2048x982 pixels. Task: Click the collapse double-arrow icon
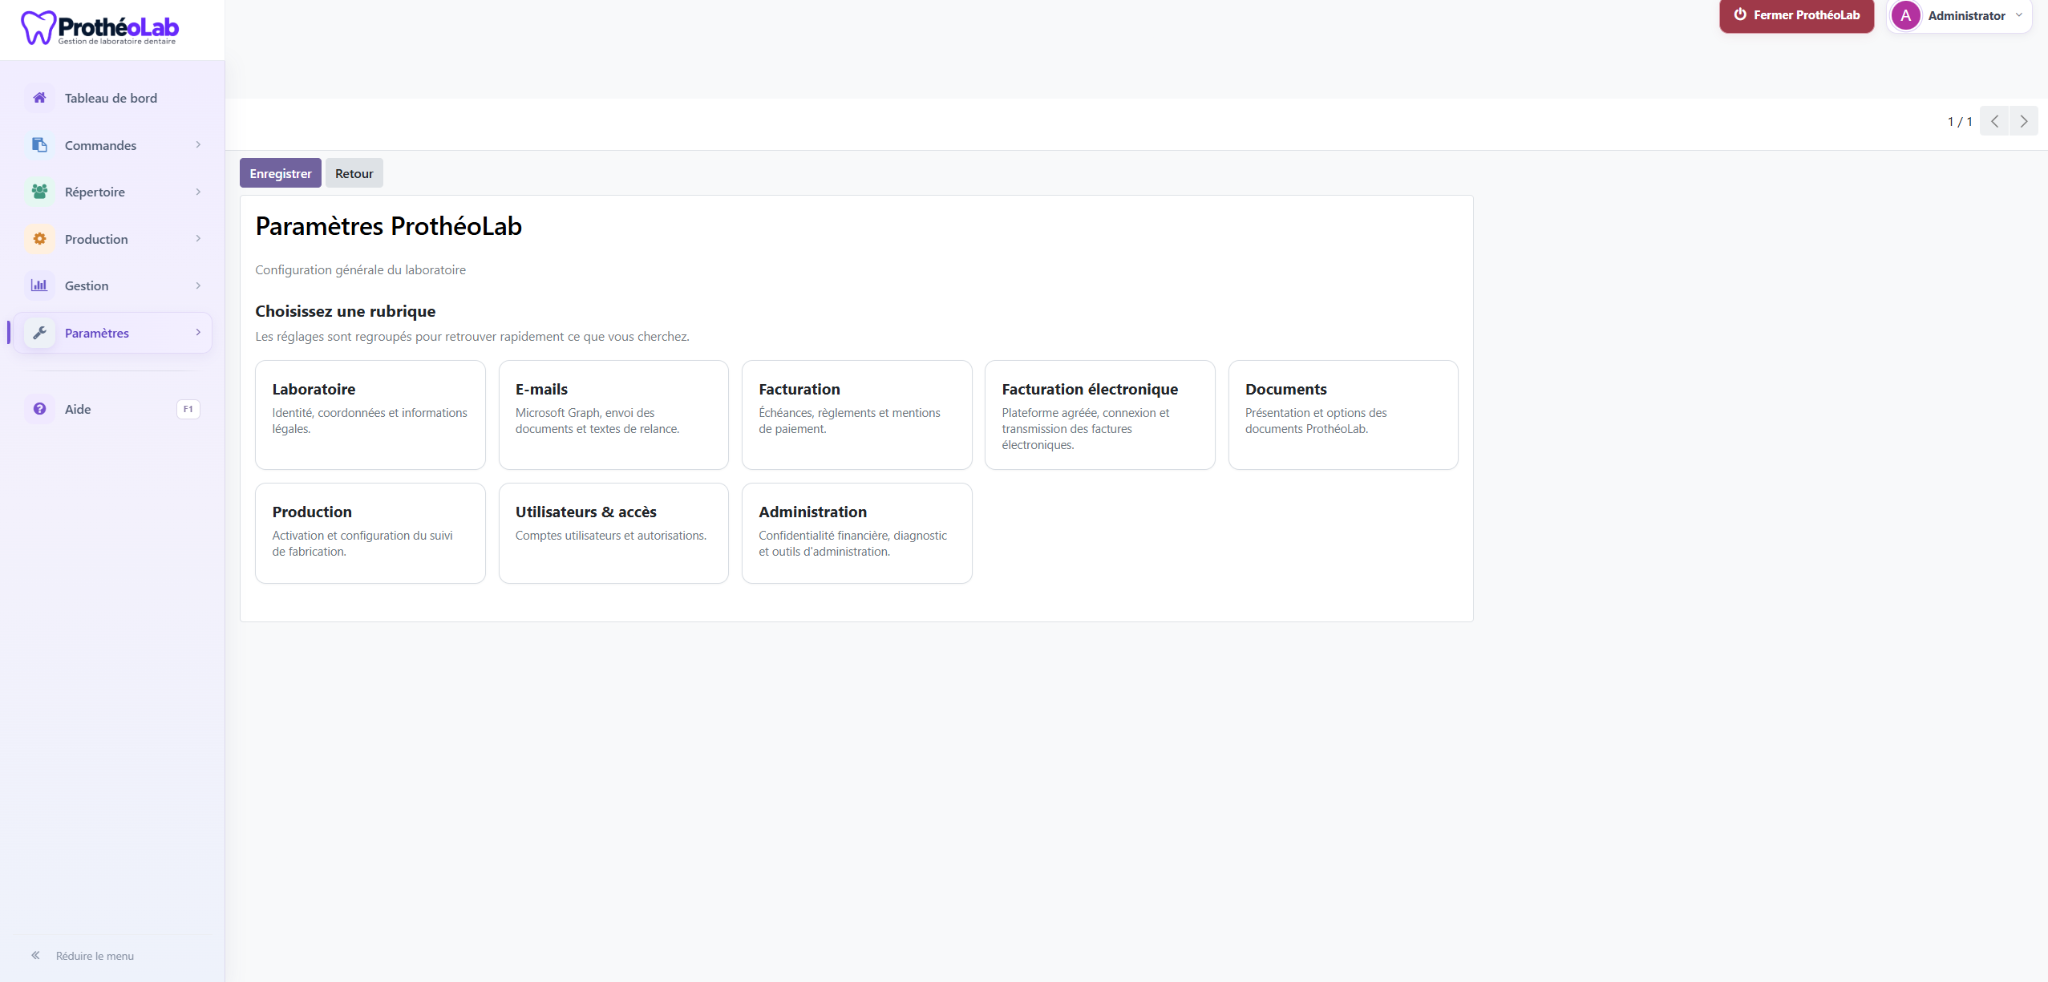[x=36, y=956]
